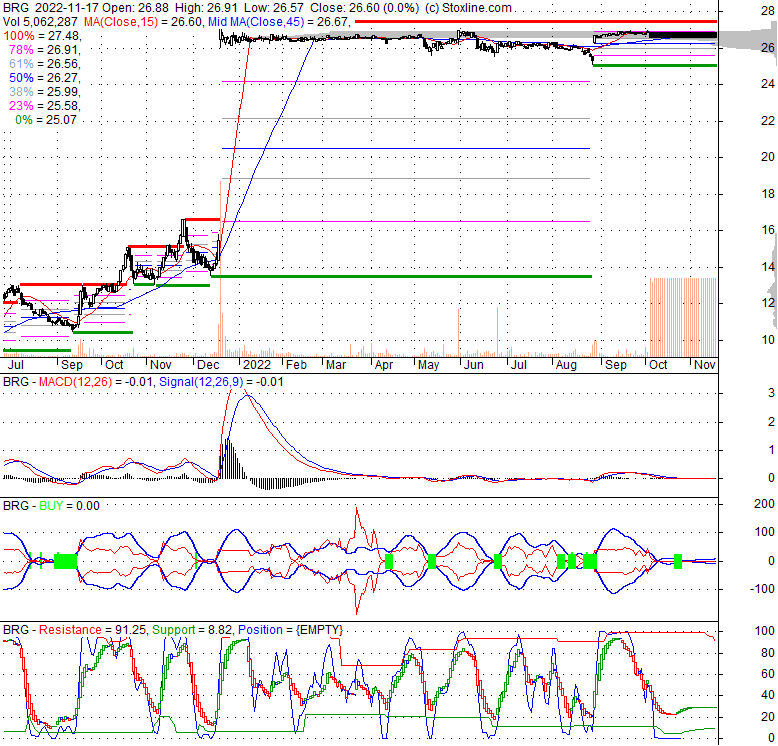This screenshot has width=778, height=746.
Task: Click the '28' price axis label
Action: pyautogui.click(x=768, y=11)
